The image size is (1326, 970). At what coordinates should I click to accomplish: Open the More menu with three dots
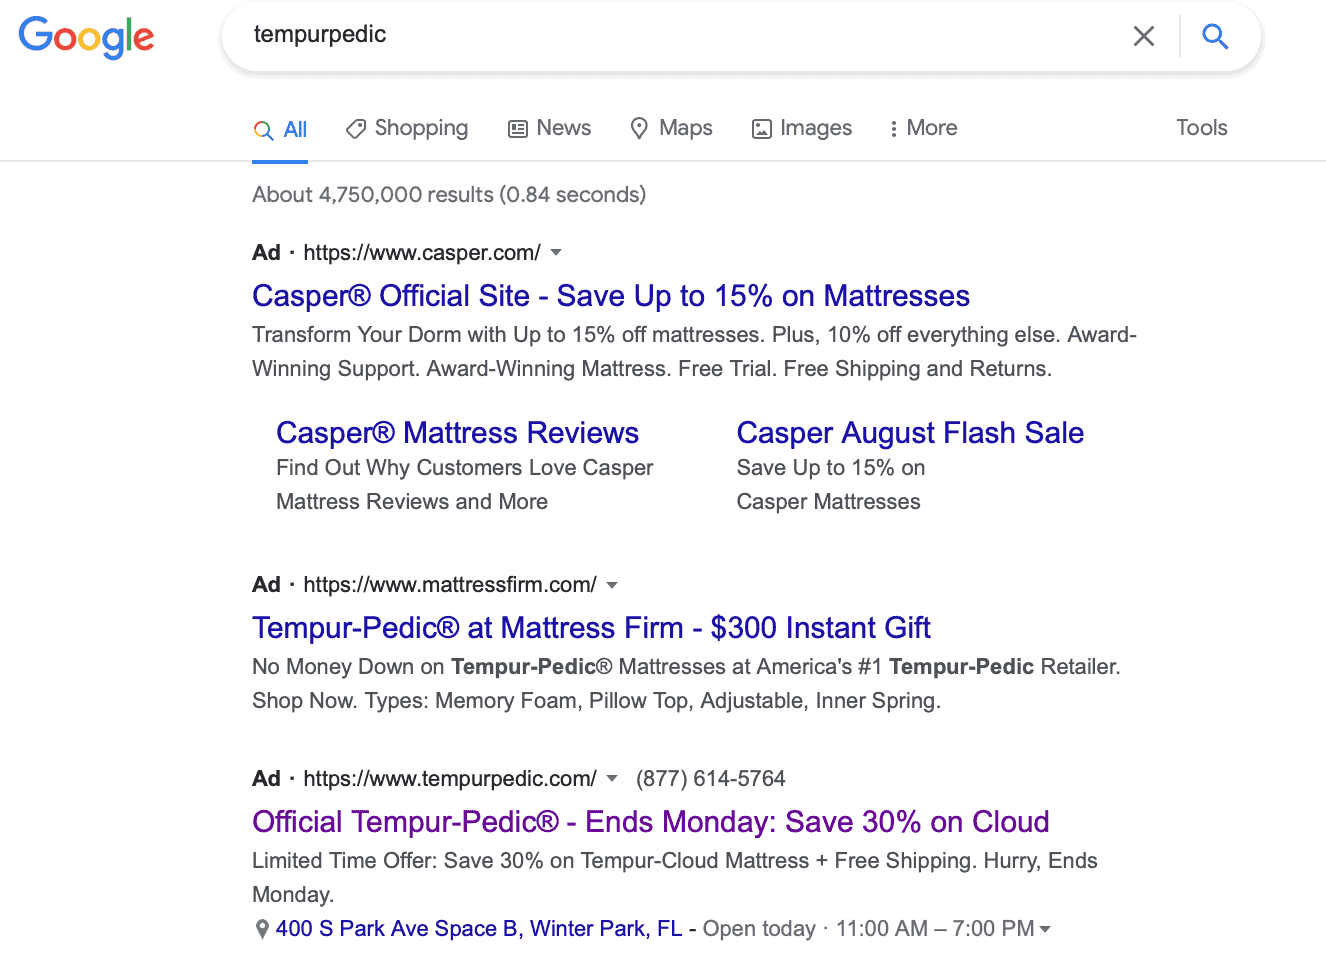[x=923, y=128]
